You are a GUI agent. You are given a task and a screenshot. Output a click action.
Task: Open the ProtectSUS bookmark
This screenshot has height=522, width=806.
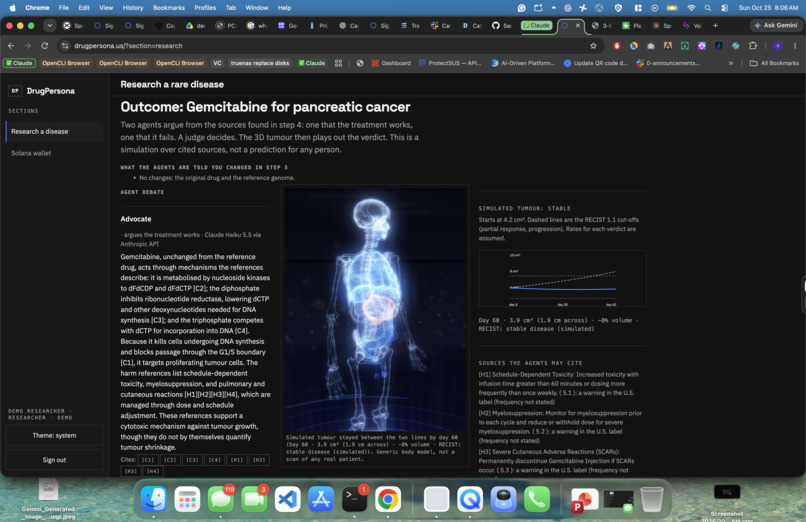pos(450,63)
